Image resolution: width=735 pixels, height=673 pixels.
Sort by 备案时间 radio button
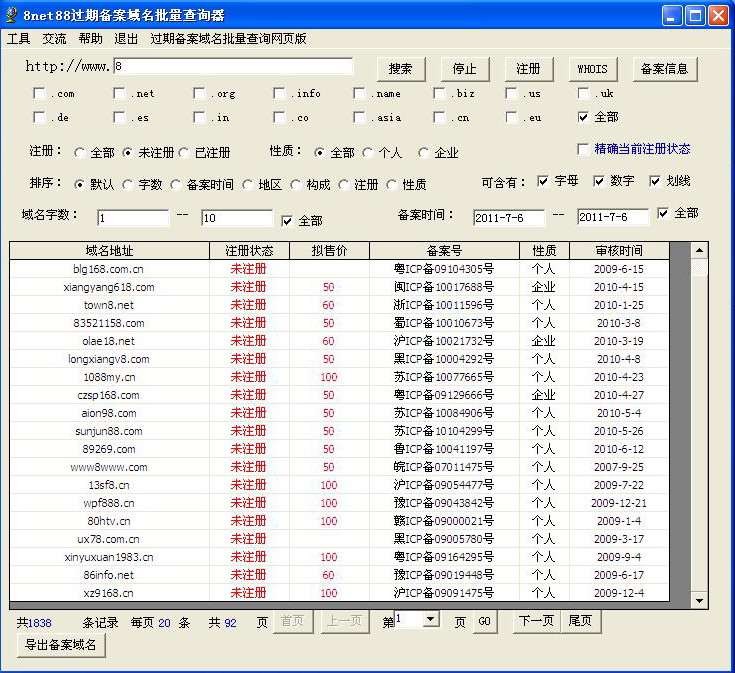tap(175, 185)
